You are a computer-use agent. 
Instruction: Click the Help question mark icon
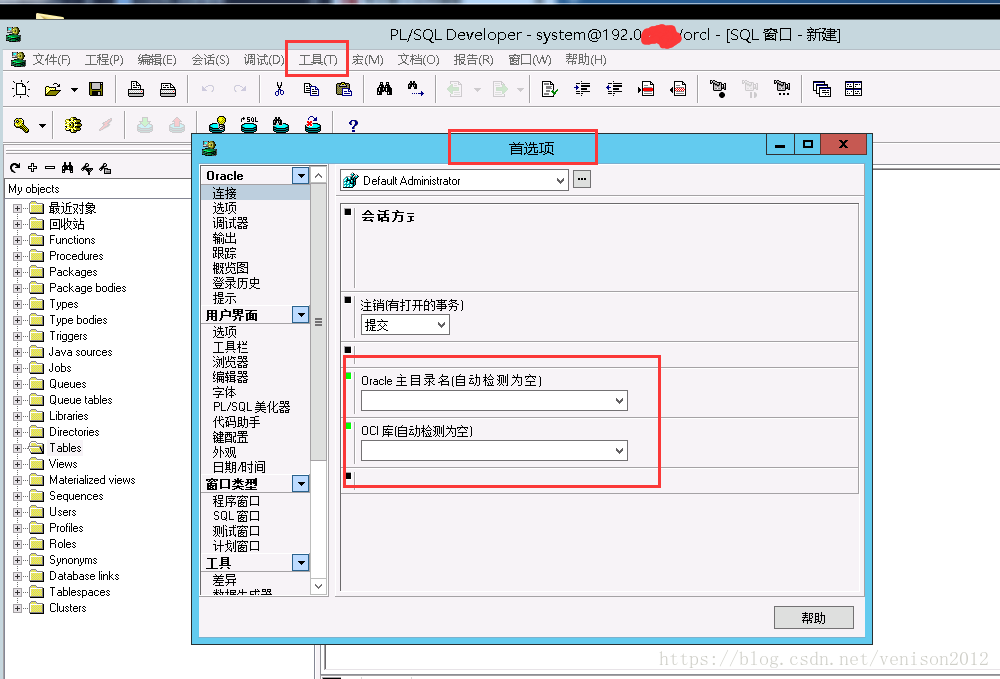pyautogui.click(x=353, y=125)
